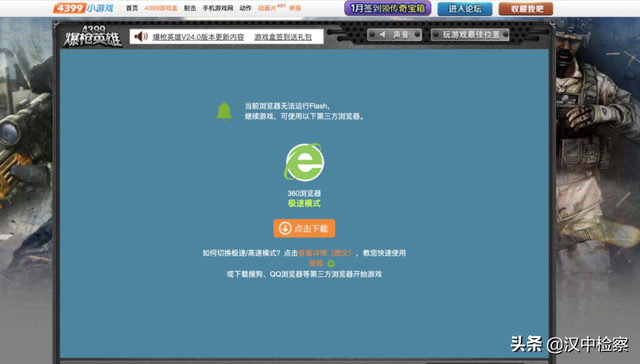Click the 进入论坛 button
This screenshot has height=364, width=640.
(465, 9)
